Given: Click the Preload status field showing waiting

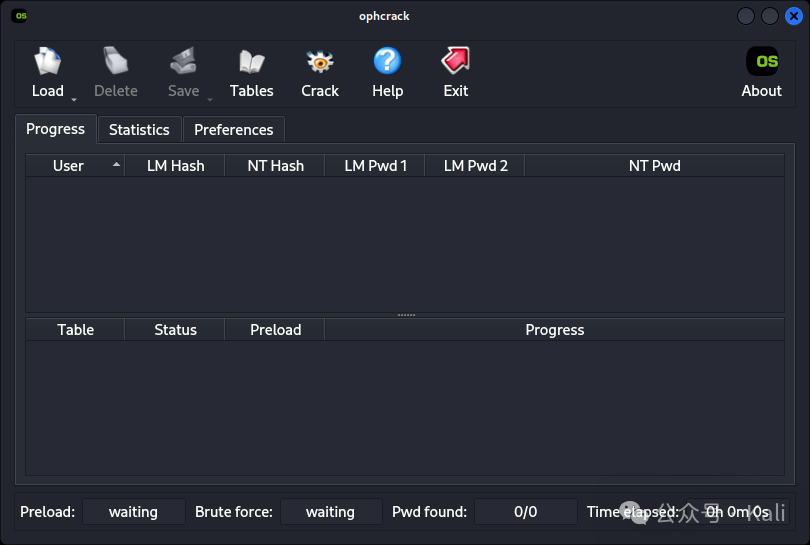Looking at the screenshot, I should coord(134,511).
